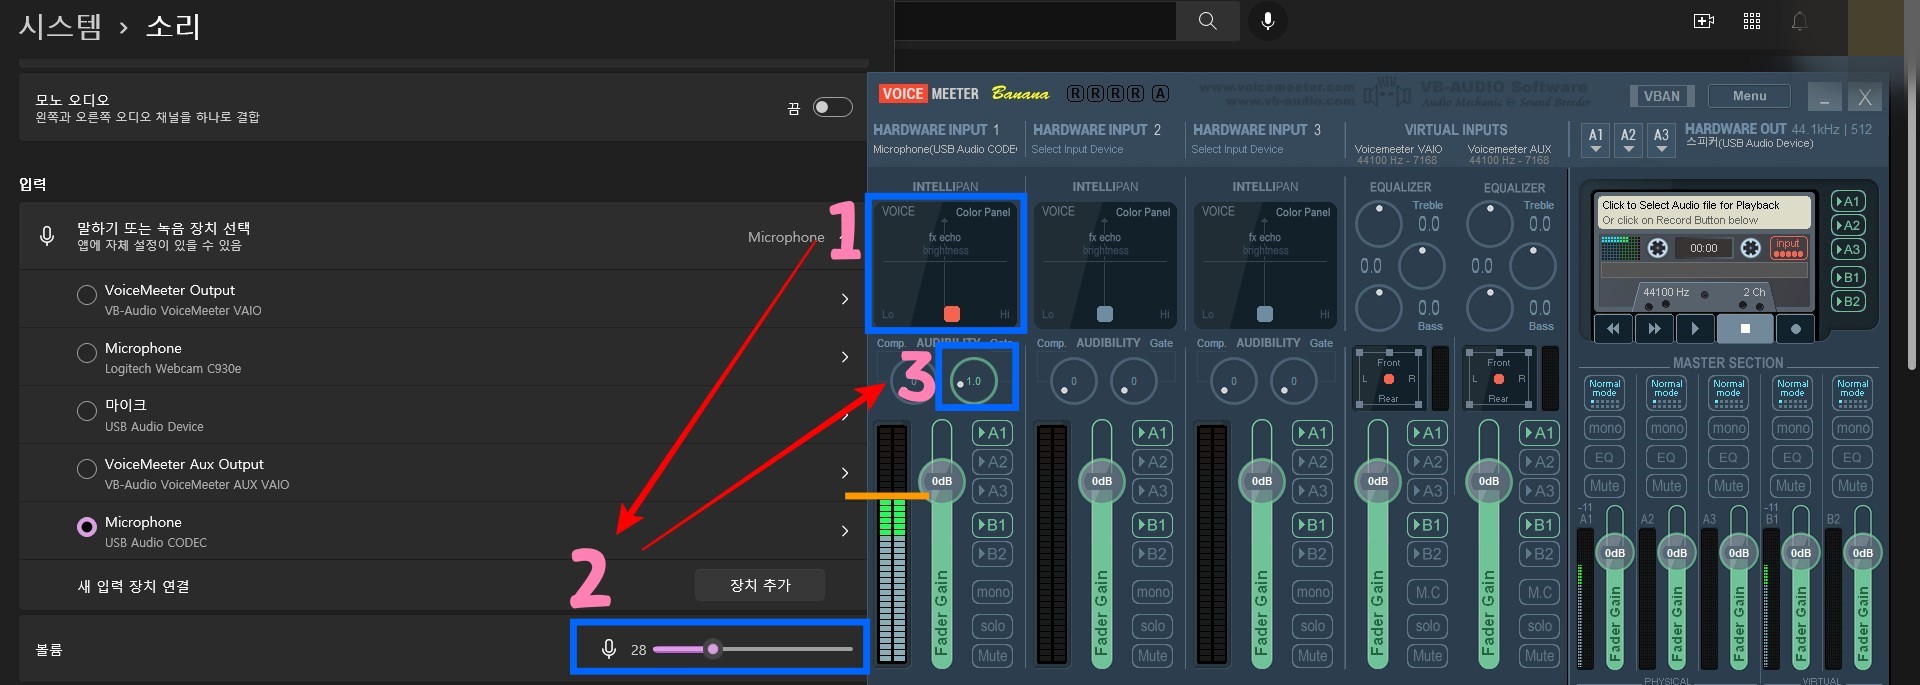This screenshot has width=1920, height=685.
Task: Select Microphone USB Audio CODEC radio
Action: tap(87, 527)
